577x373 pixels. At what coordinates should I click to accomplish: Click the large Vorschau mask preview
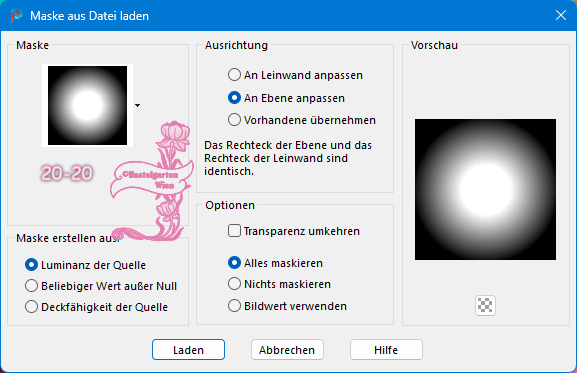click(x=485, y=189)
